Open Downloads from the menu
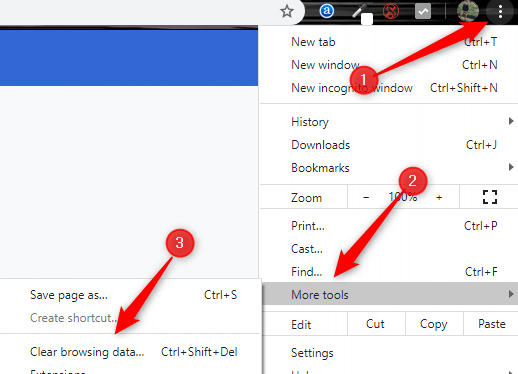The height and width of the screenshot is (374, 518). 389,145
